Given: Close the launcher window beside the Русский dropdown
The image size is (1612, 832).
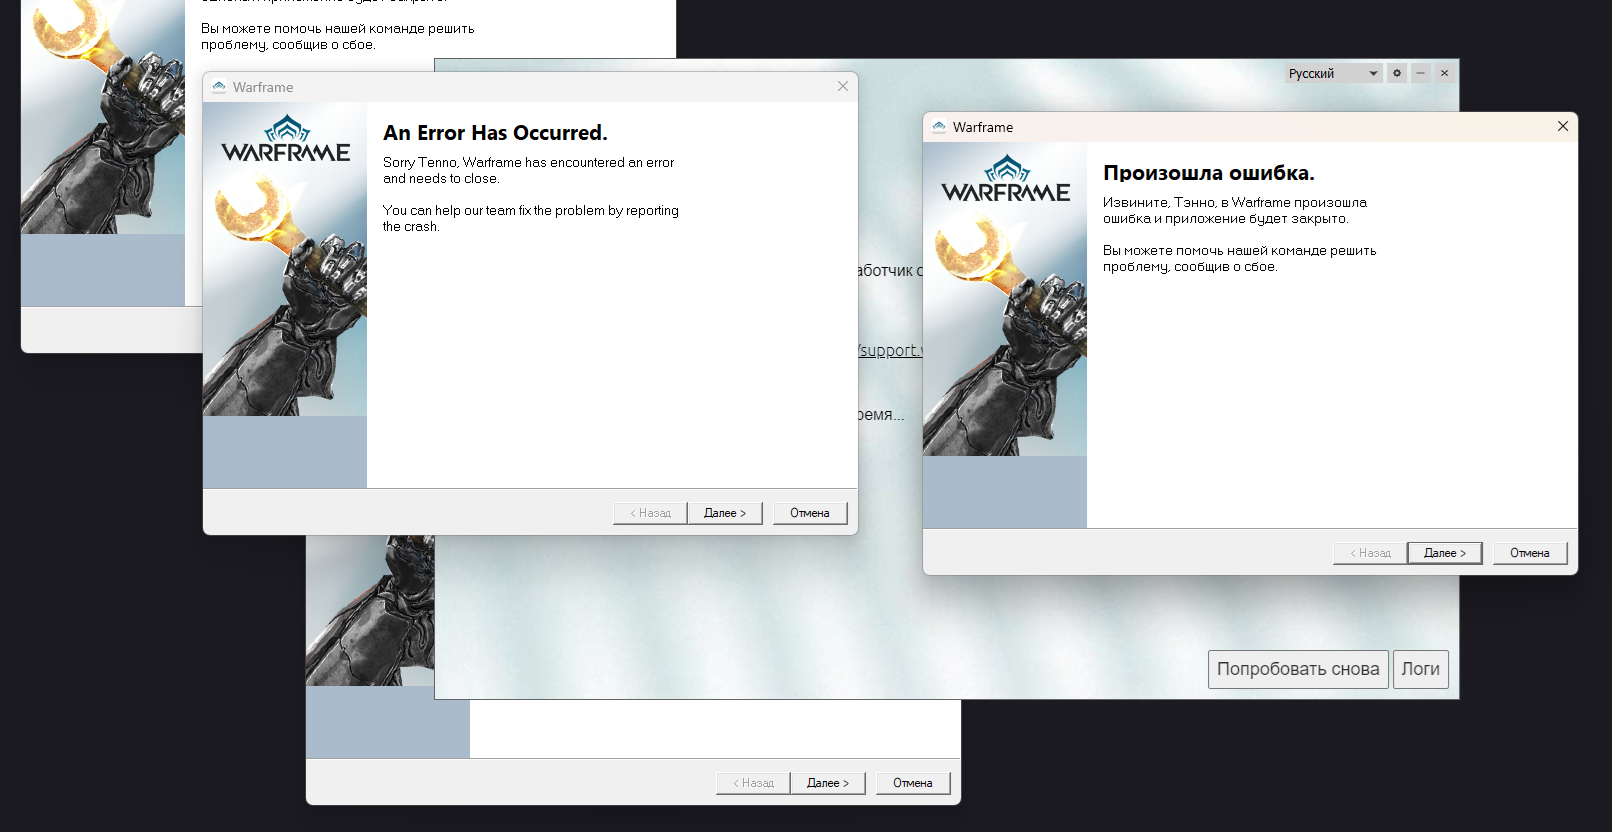Looking at the screenshot, I should coord(1444,73).
